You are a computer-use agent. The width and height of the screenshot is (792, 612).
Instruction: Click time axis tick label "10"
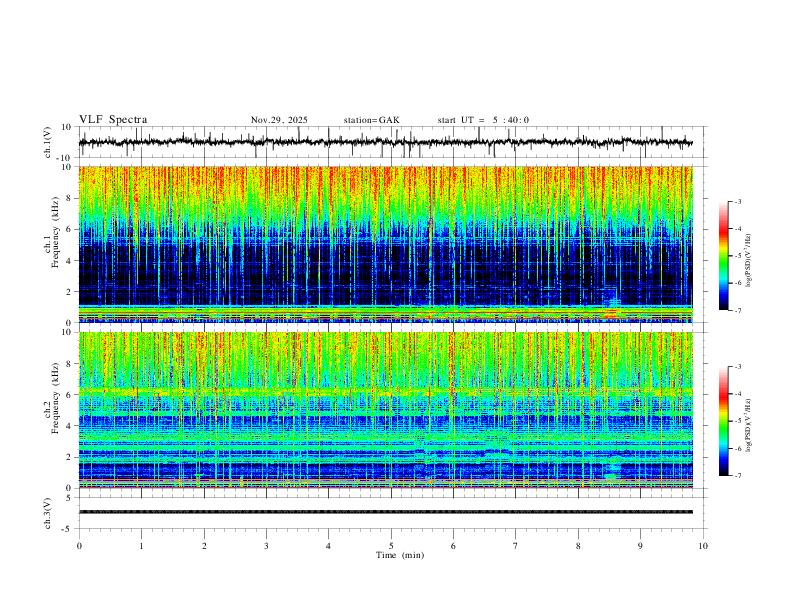[703, 546]
